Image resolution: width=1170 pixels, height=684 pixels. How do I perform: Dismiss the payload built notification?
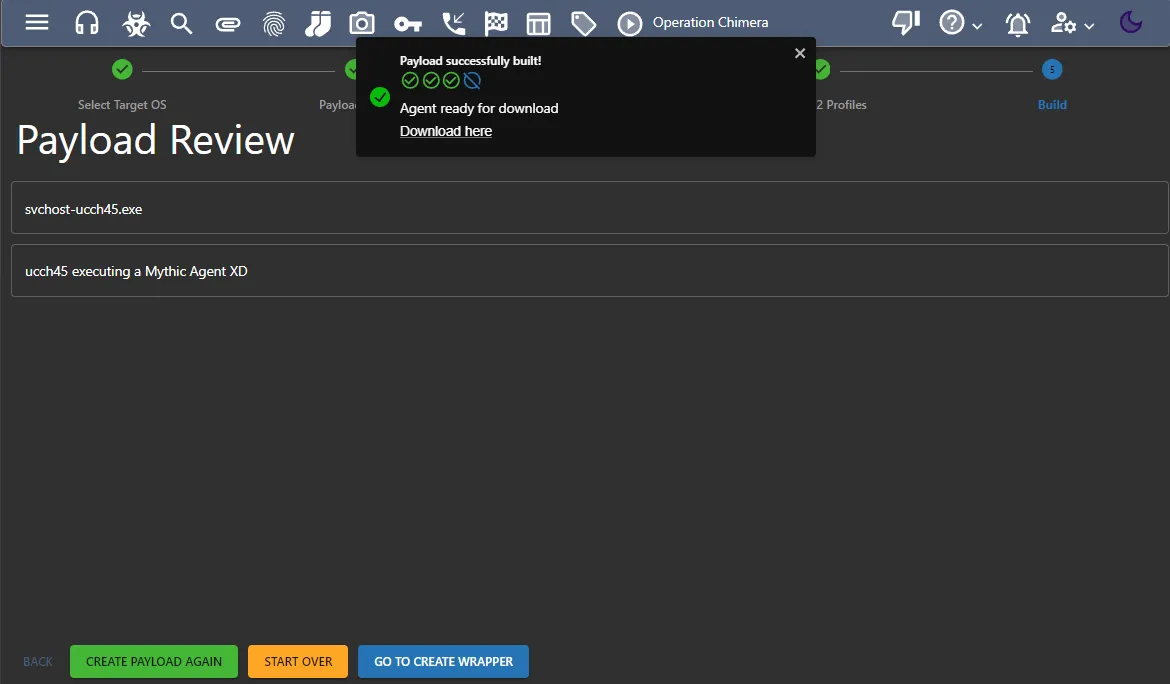pos(800,53)
